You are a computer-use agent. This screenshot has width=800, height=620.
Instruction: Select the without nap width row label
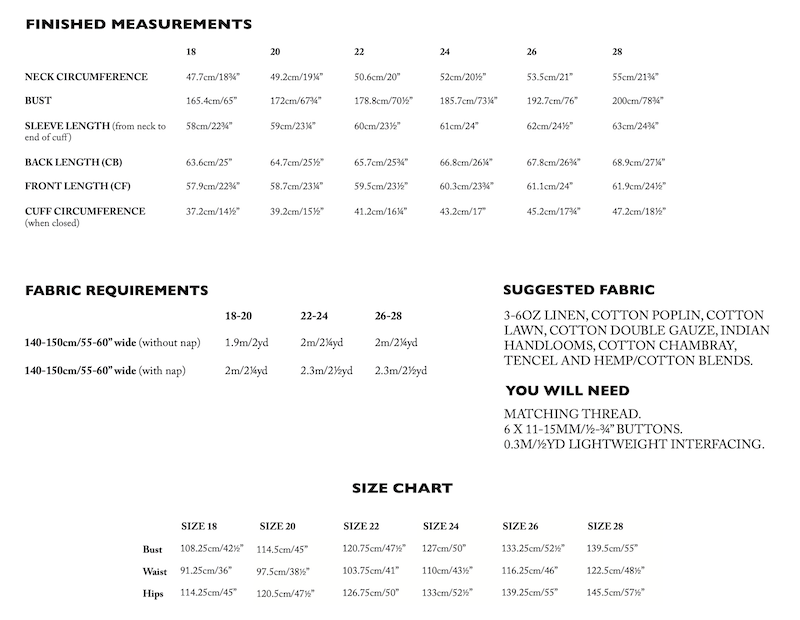pyautogui.click(x=112, y=343)
